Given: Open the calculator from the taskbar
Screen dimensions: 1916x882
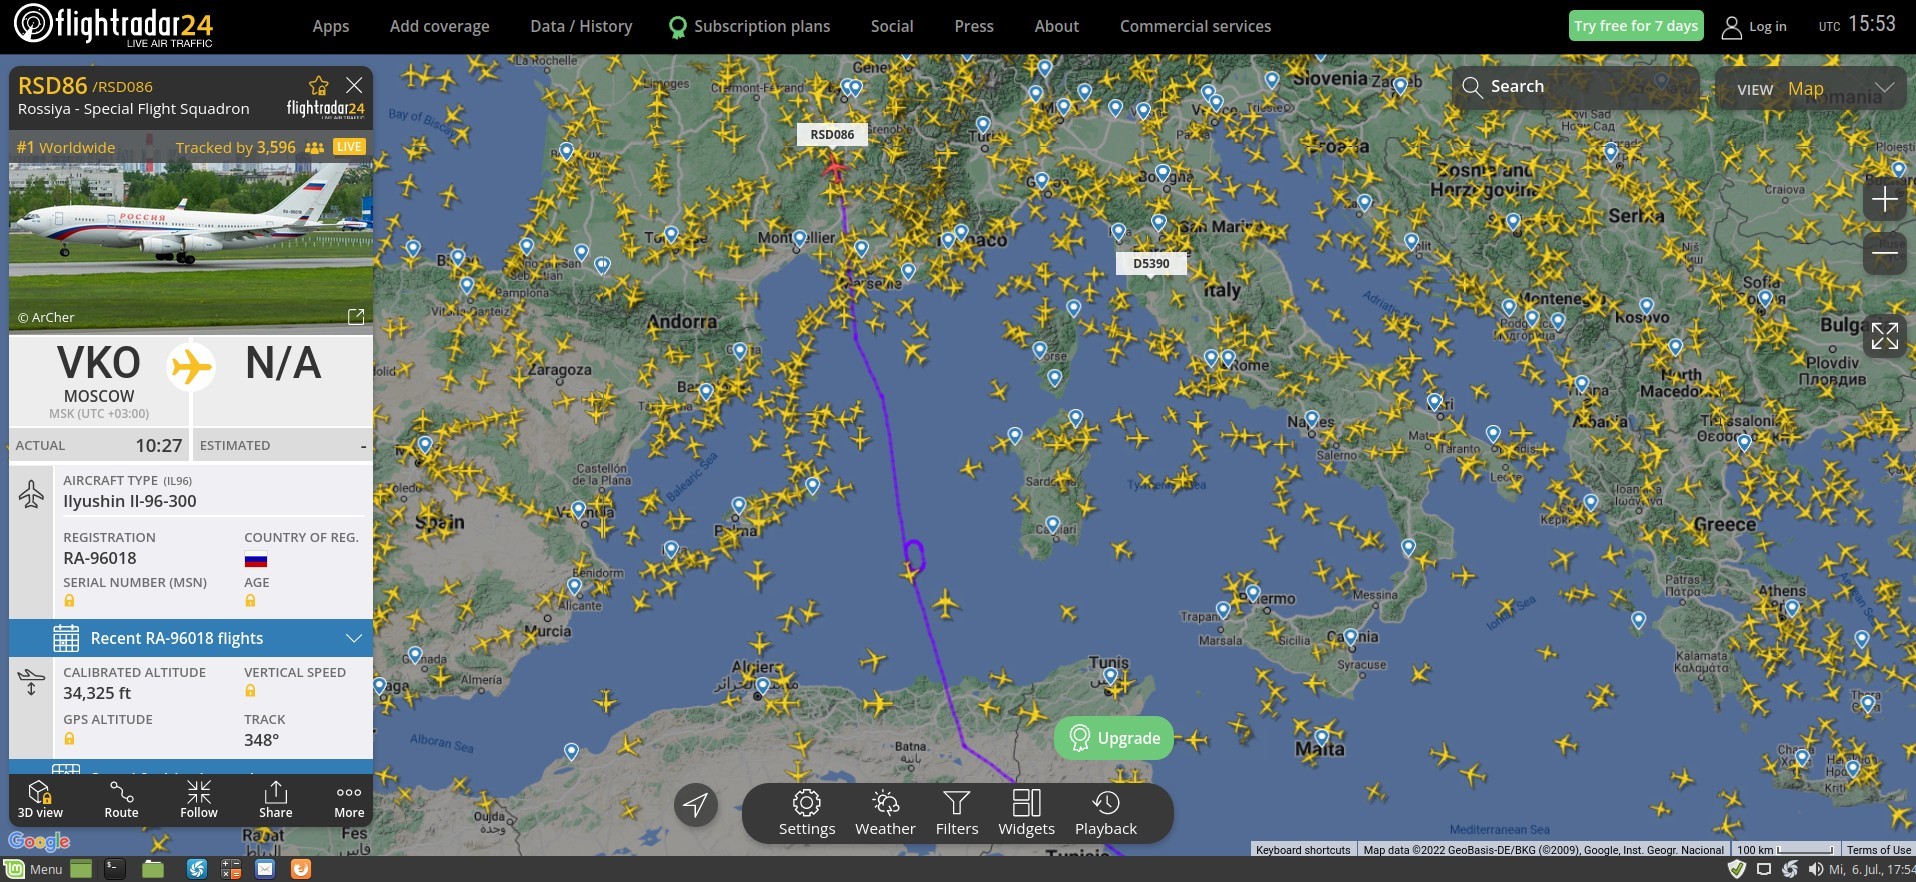Looking at the screenshot, I should coord(231,869).
